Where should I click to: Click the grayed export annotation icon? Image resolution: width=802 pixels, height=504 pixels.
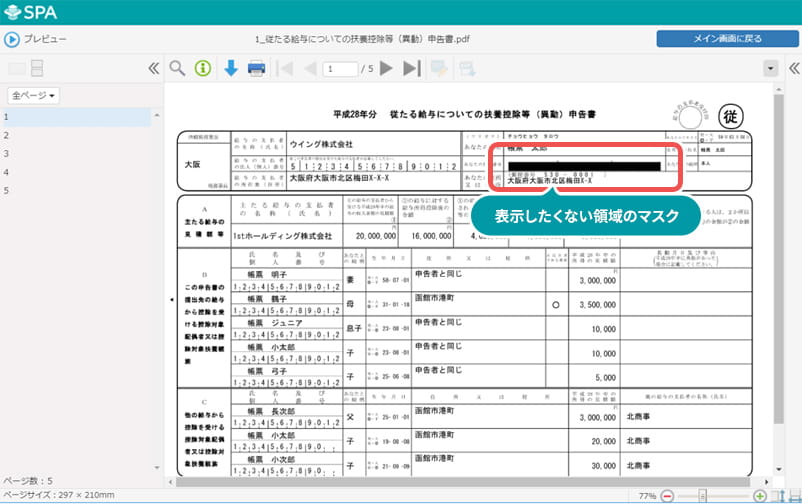point(467,68)
